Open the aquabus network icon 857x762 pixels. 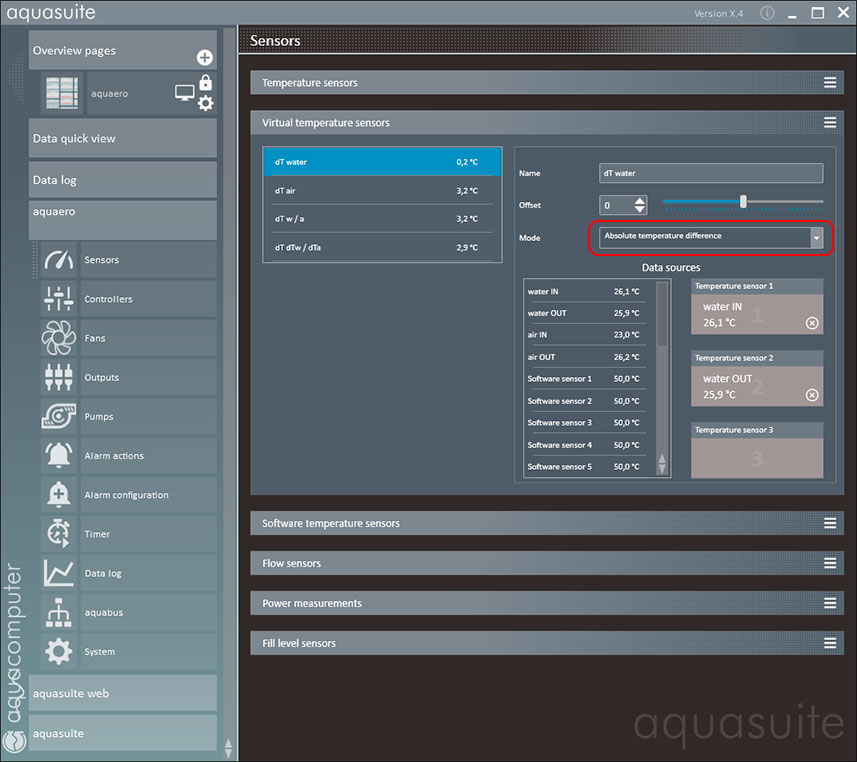(59, 612)
